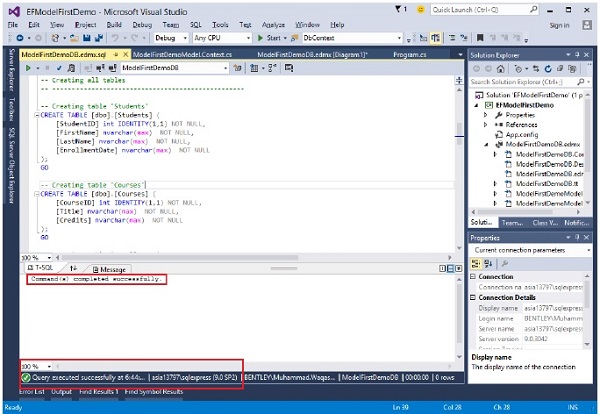Switch to the Message results tab

111,269
